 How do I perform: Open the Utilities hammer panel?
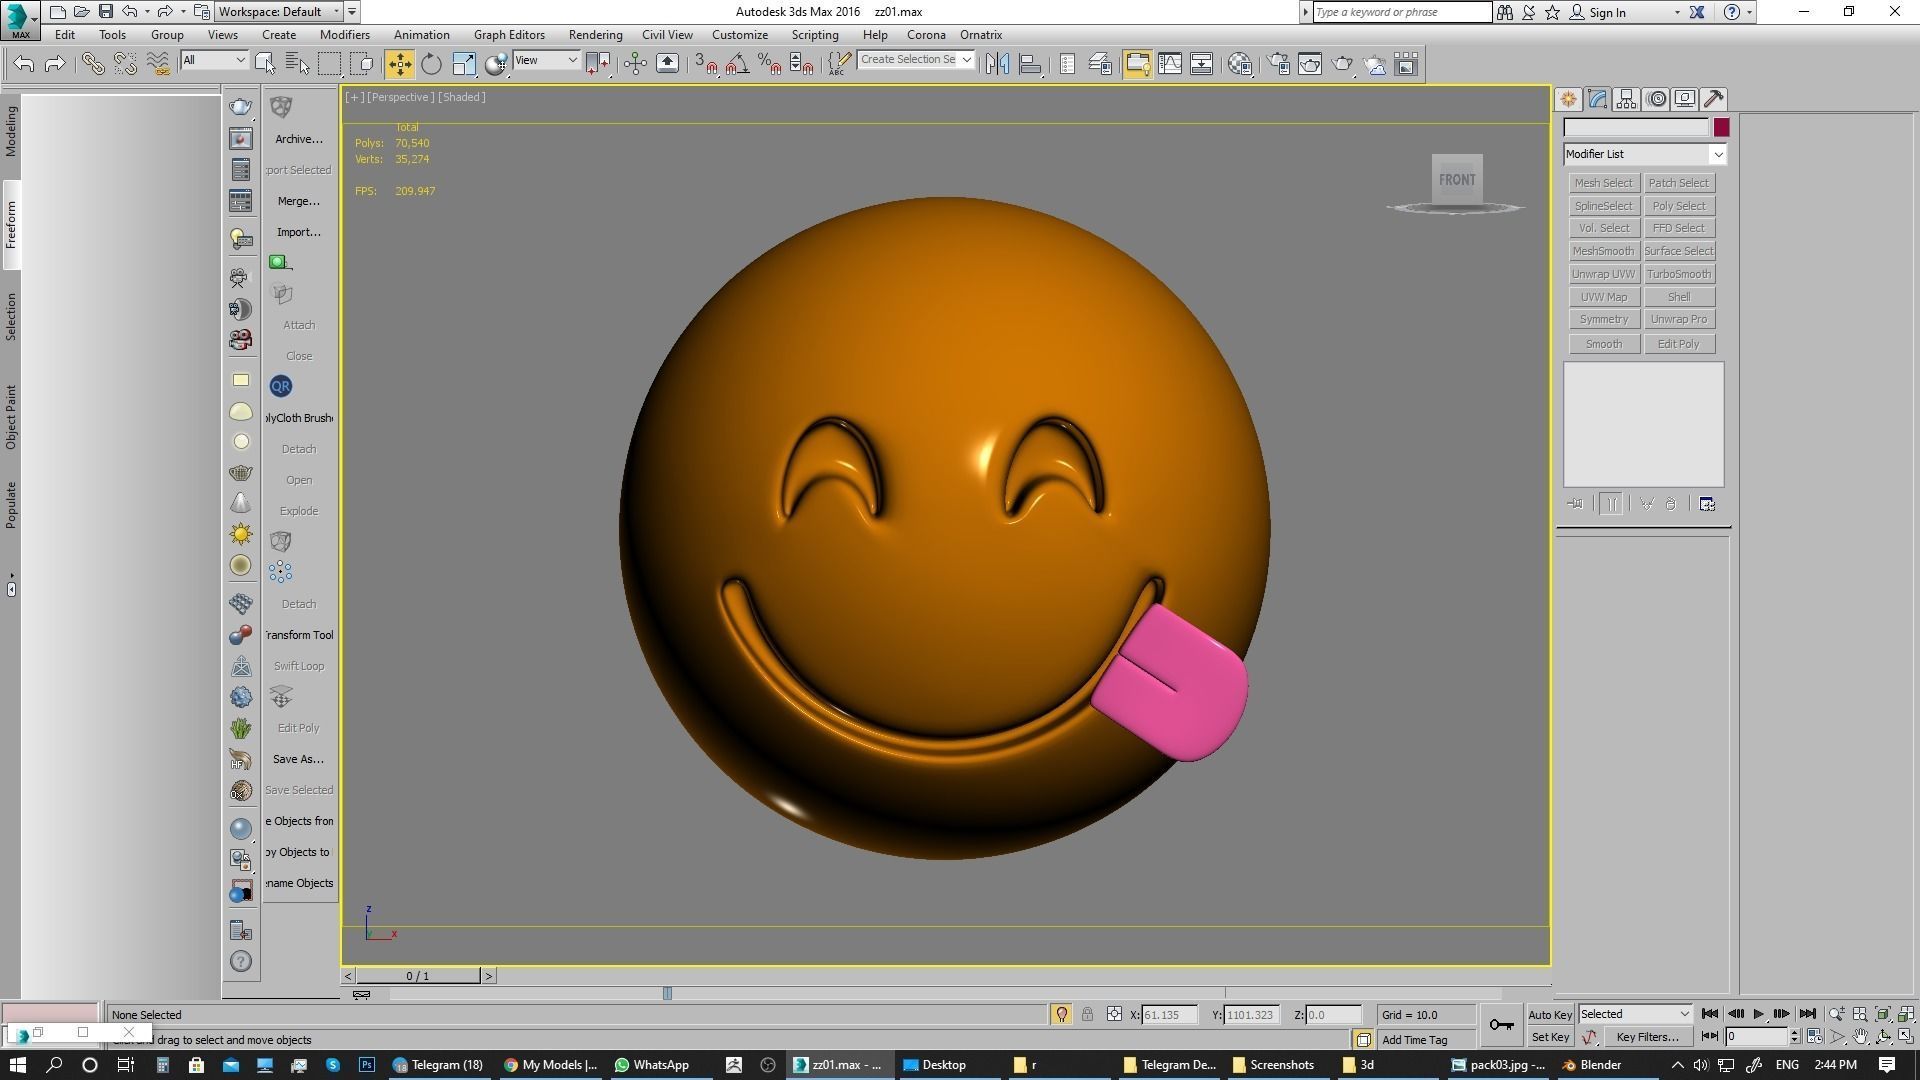tap(1714, 99)
